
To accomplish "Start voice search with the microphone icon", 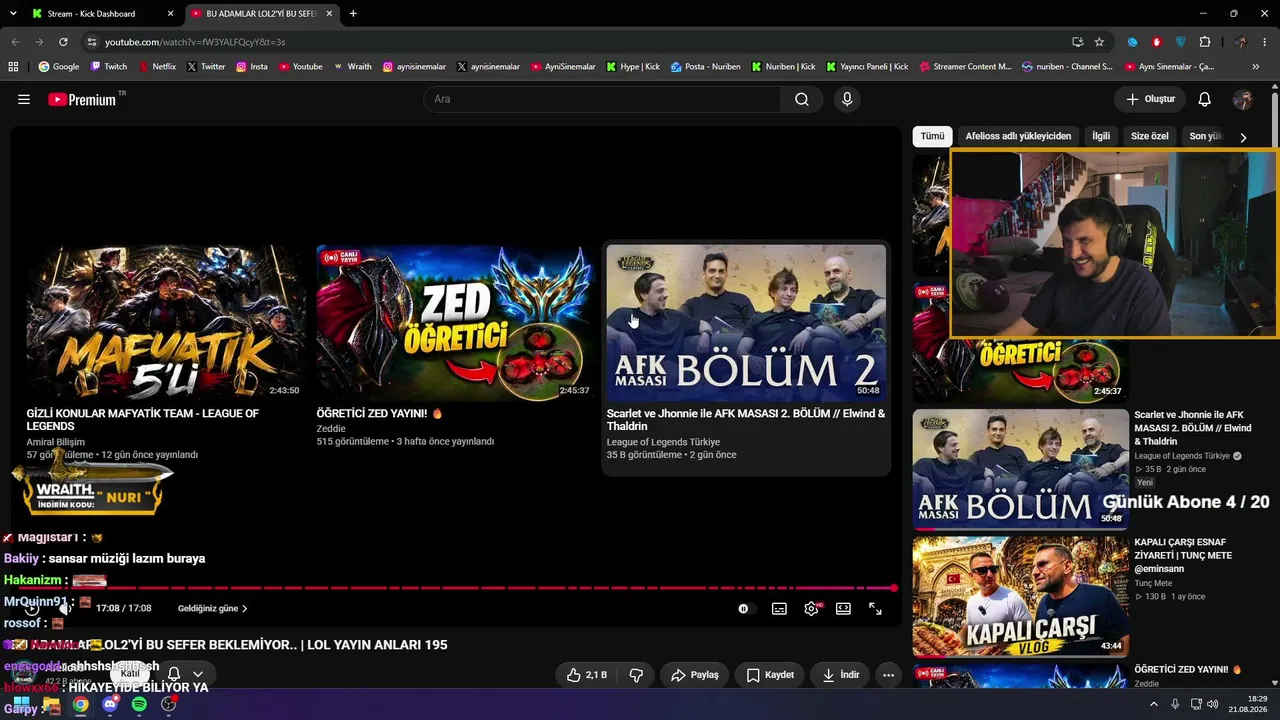I will (x=847, y=99).
